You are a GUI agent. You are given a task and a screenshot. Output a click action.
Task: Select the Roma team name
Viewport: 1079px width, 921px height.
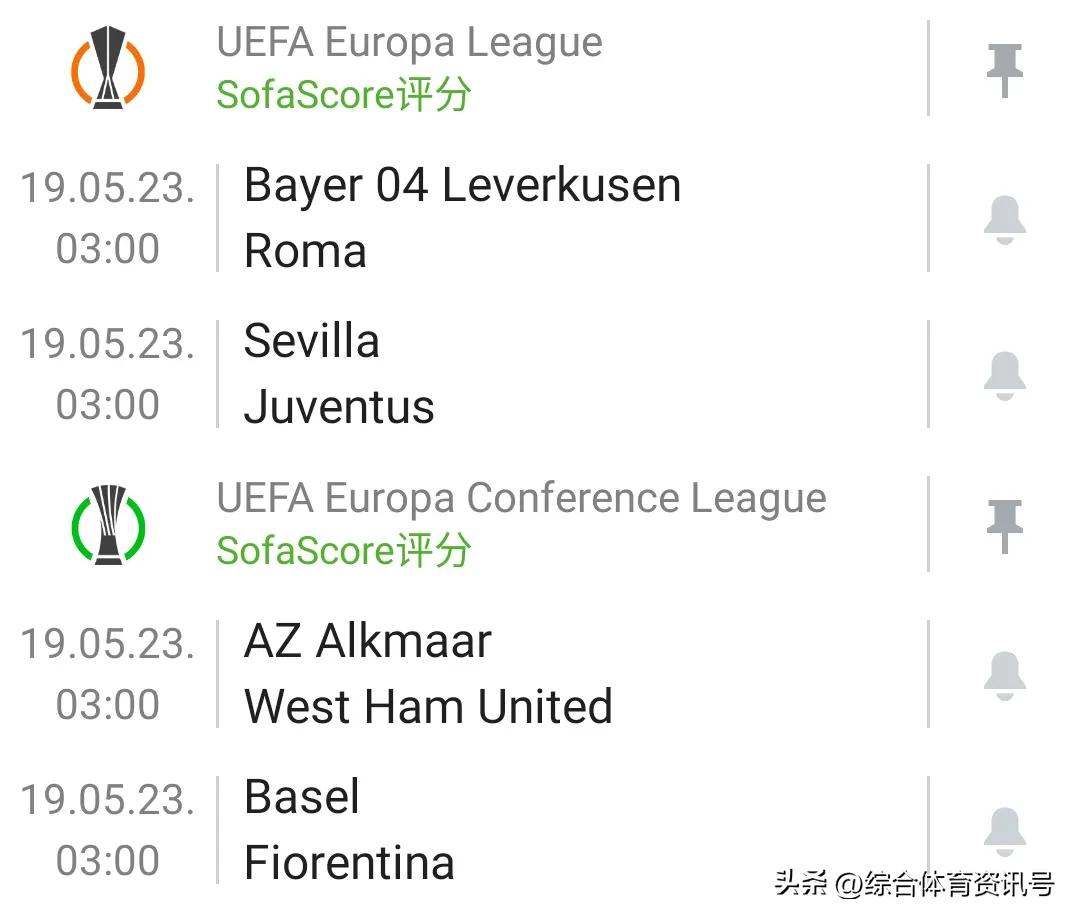(x=305, y=251)
